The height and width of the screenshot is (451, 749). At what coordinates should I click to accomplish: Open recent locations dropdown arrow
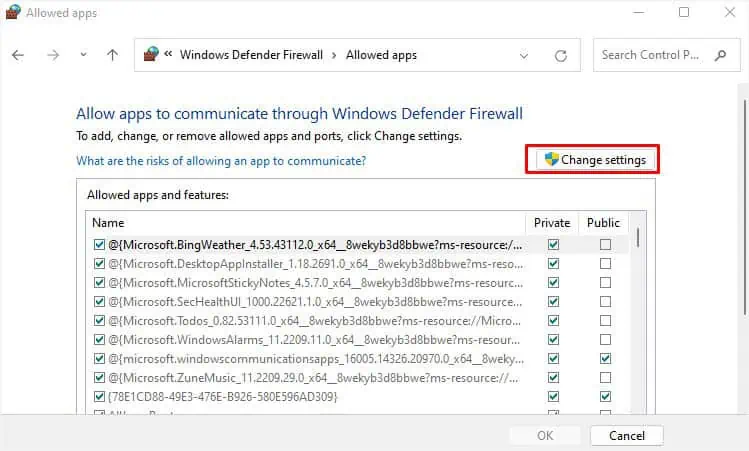[x=83, y=55]
